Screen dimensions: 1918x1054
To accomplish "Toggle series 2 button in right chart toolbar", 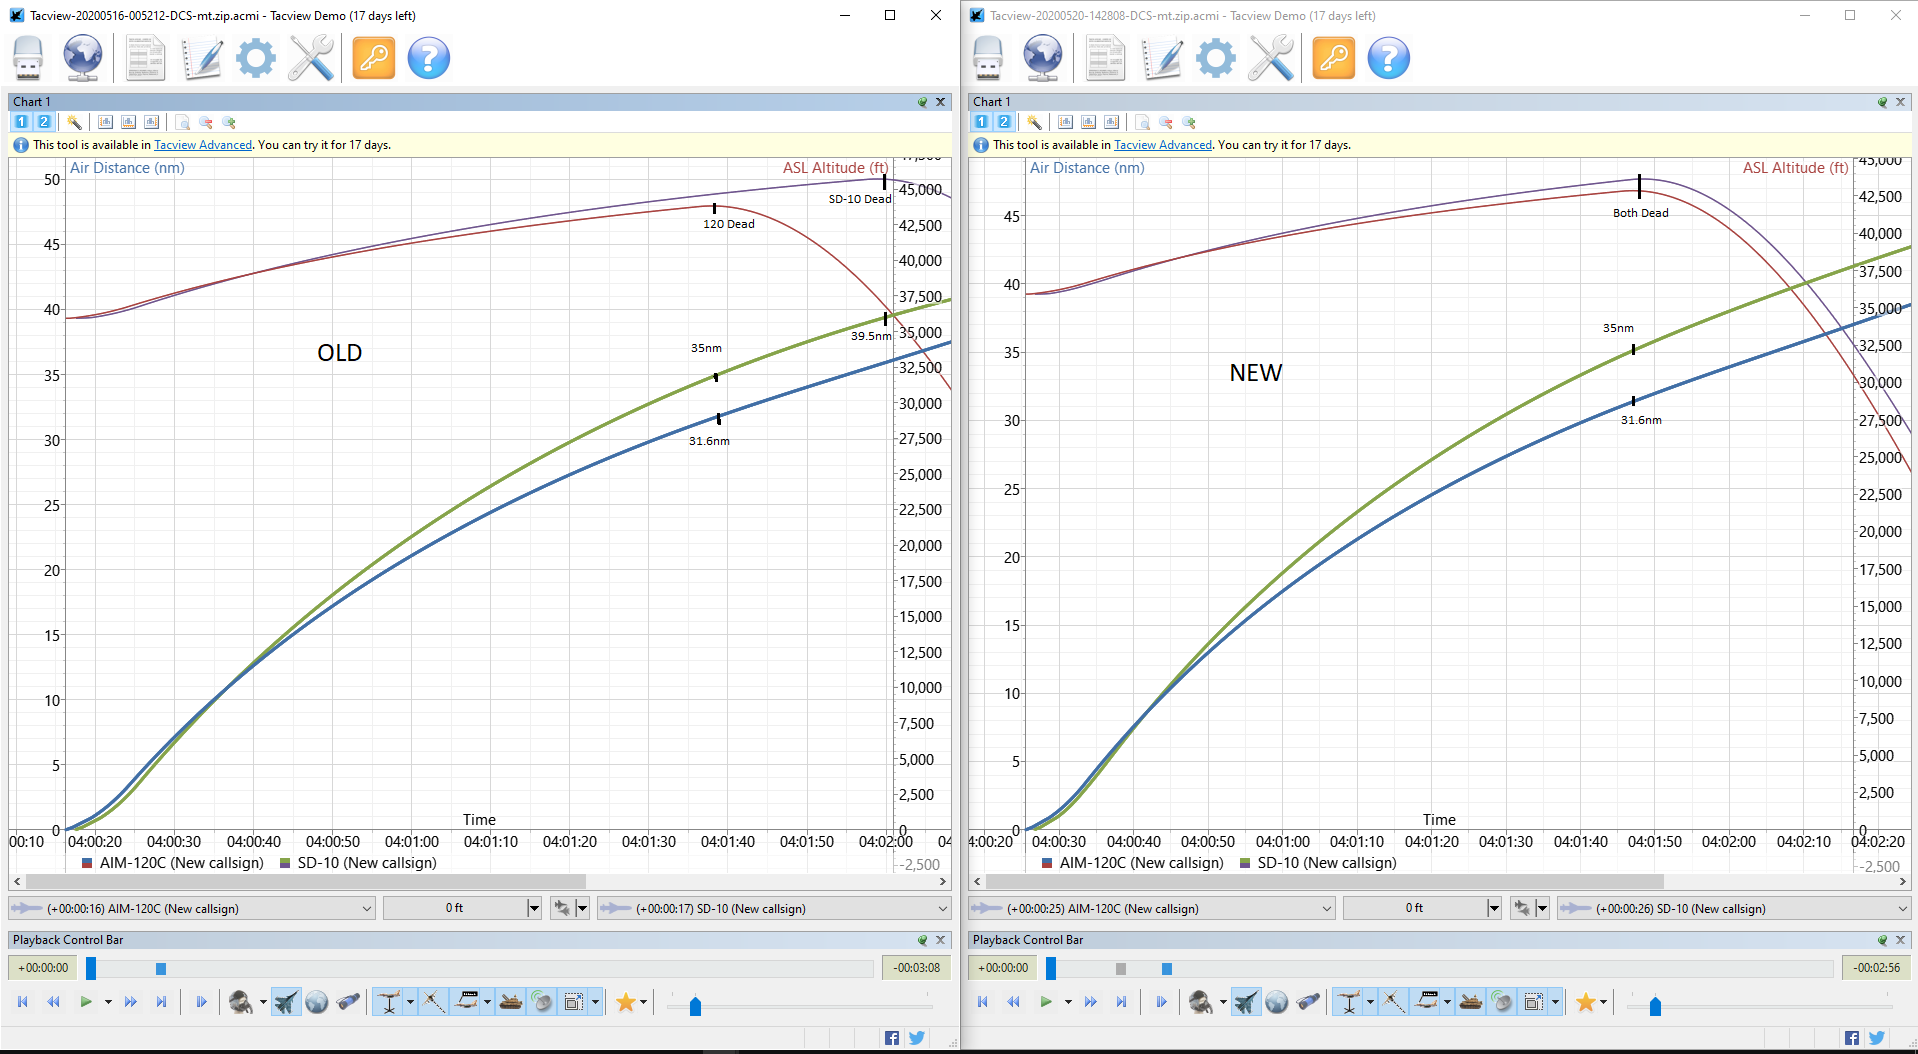I will point(1004,122).
